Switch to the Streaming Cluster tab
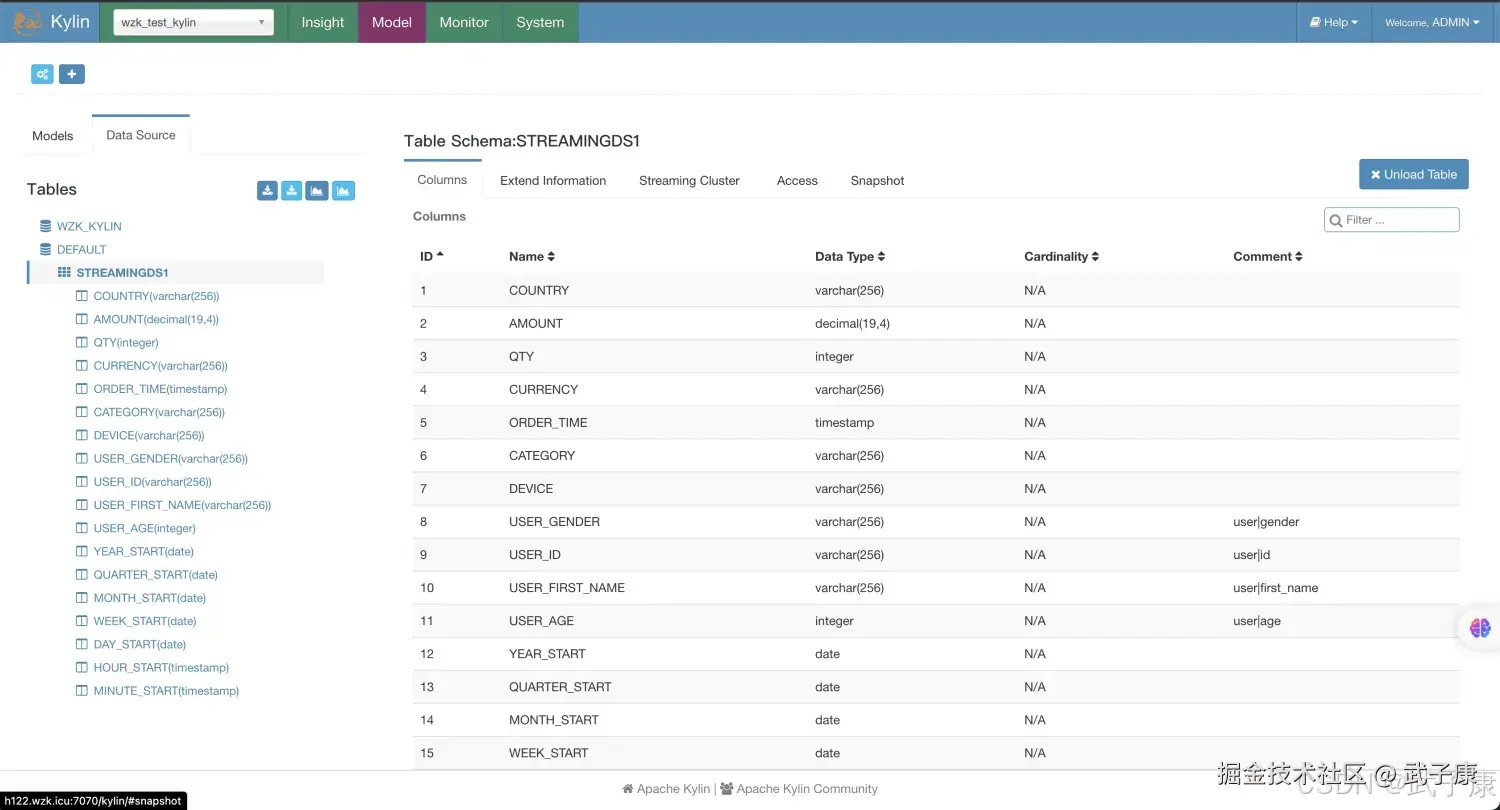The image size is (1500, 810). click(x=689, y=181)
